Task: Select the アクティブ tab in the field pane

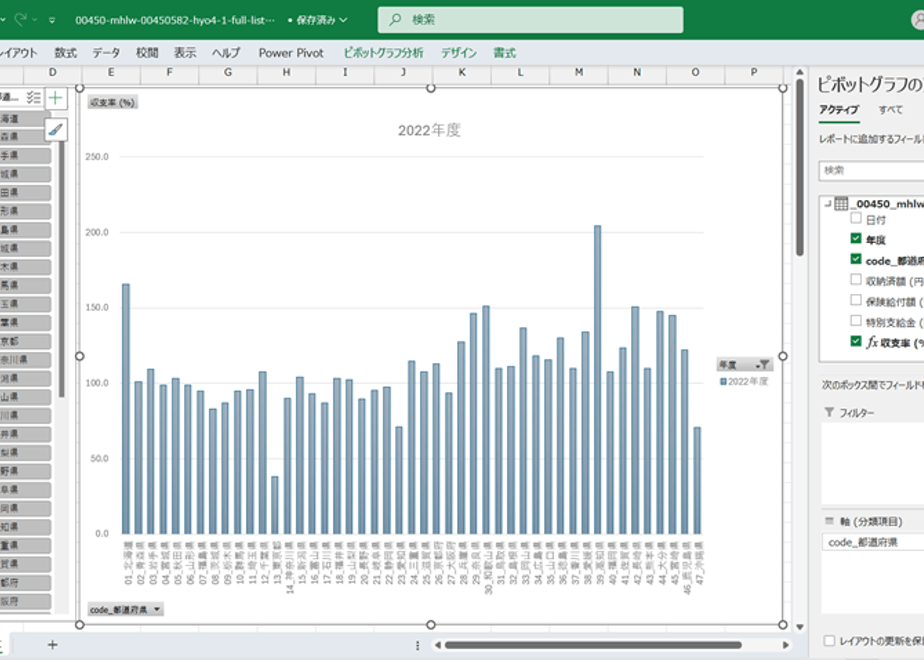Action: [x=839, y=110]
